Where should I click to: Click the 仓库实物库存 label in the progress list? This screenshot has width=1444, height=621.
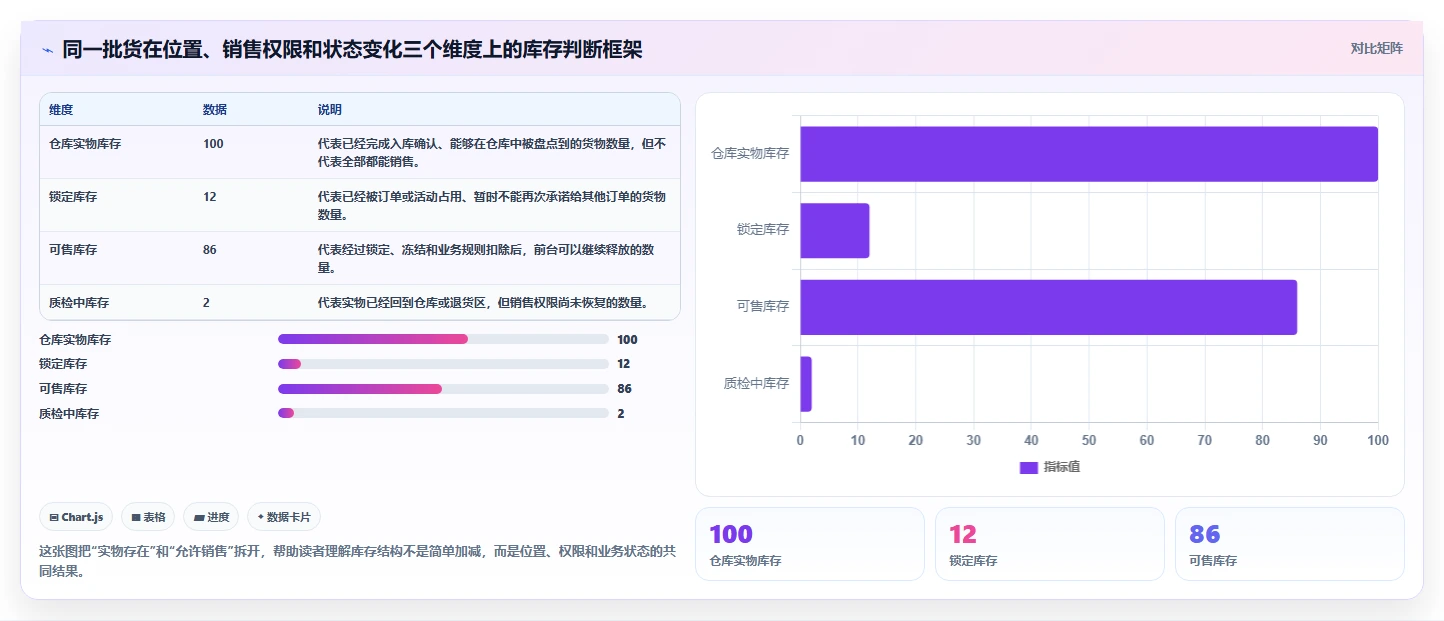[75, 340]
